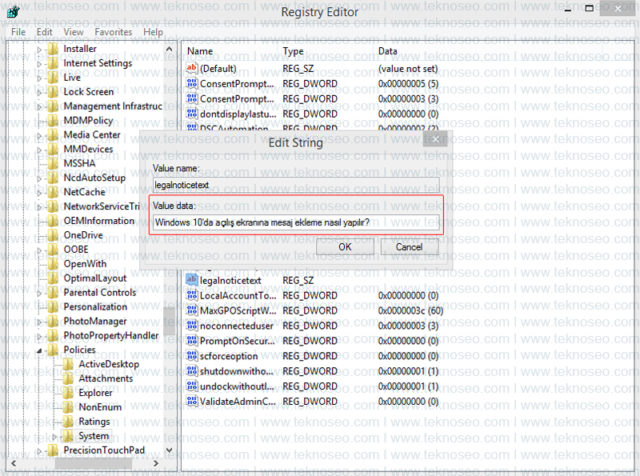Select the Parental Controls tree item
This screenshot has width=640, height=476.
click(100, 293)
